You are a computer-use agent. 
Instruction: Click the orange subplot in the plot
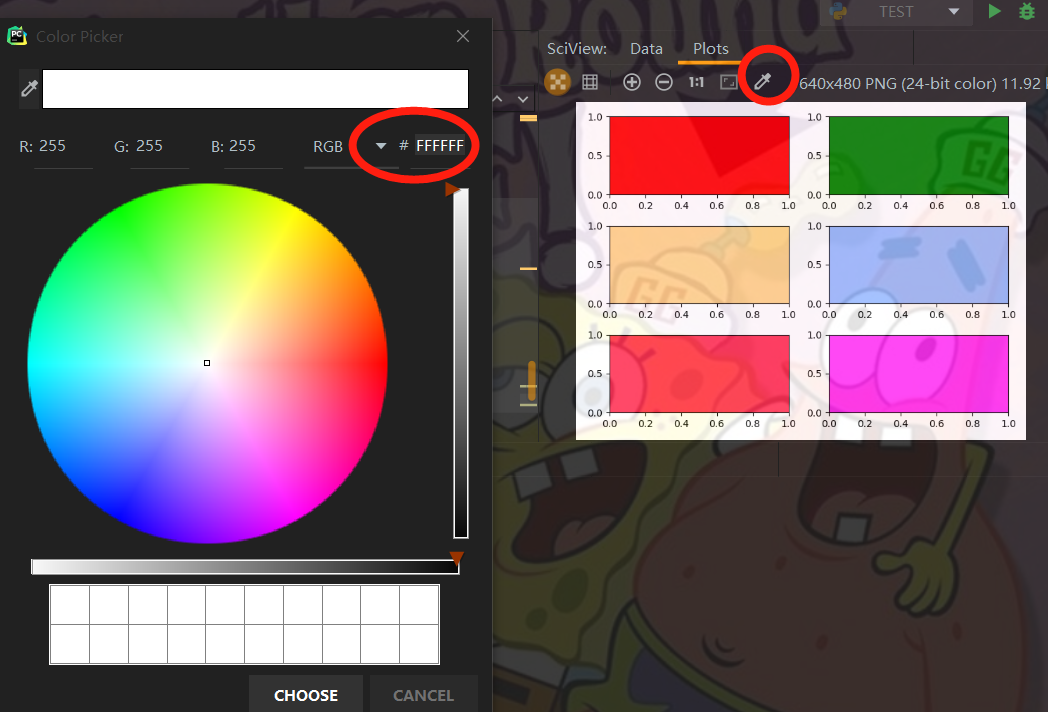pyautogui.click(x=699, y=265)
